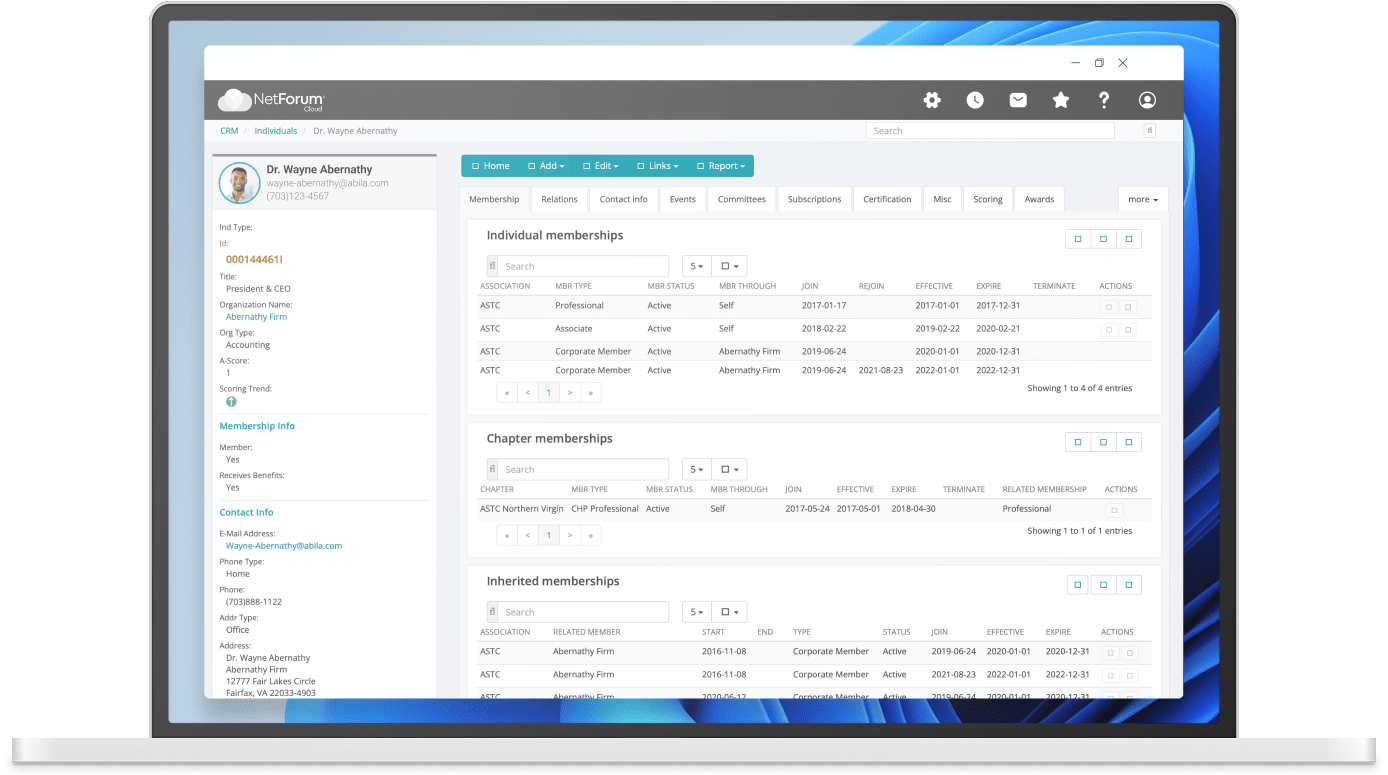The height and width of the screenshot is (775, 1388).
Task: Go to last page in Chapter memberships pagination
Action: point(591,536)
